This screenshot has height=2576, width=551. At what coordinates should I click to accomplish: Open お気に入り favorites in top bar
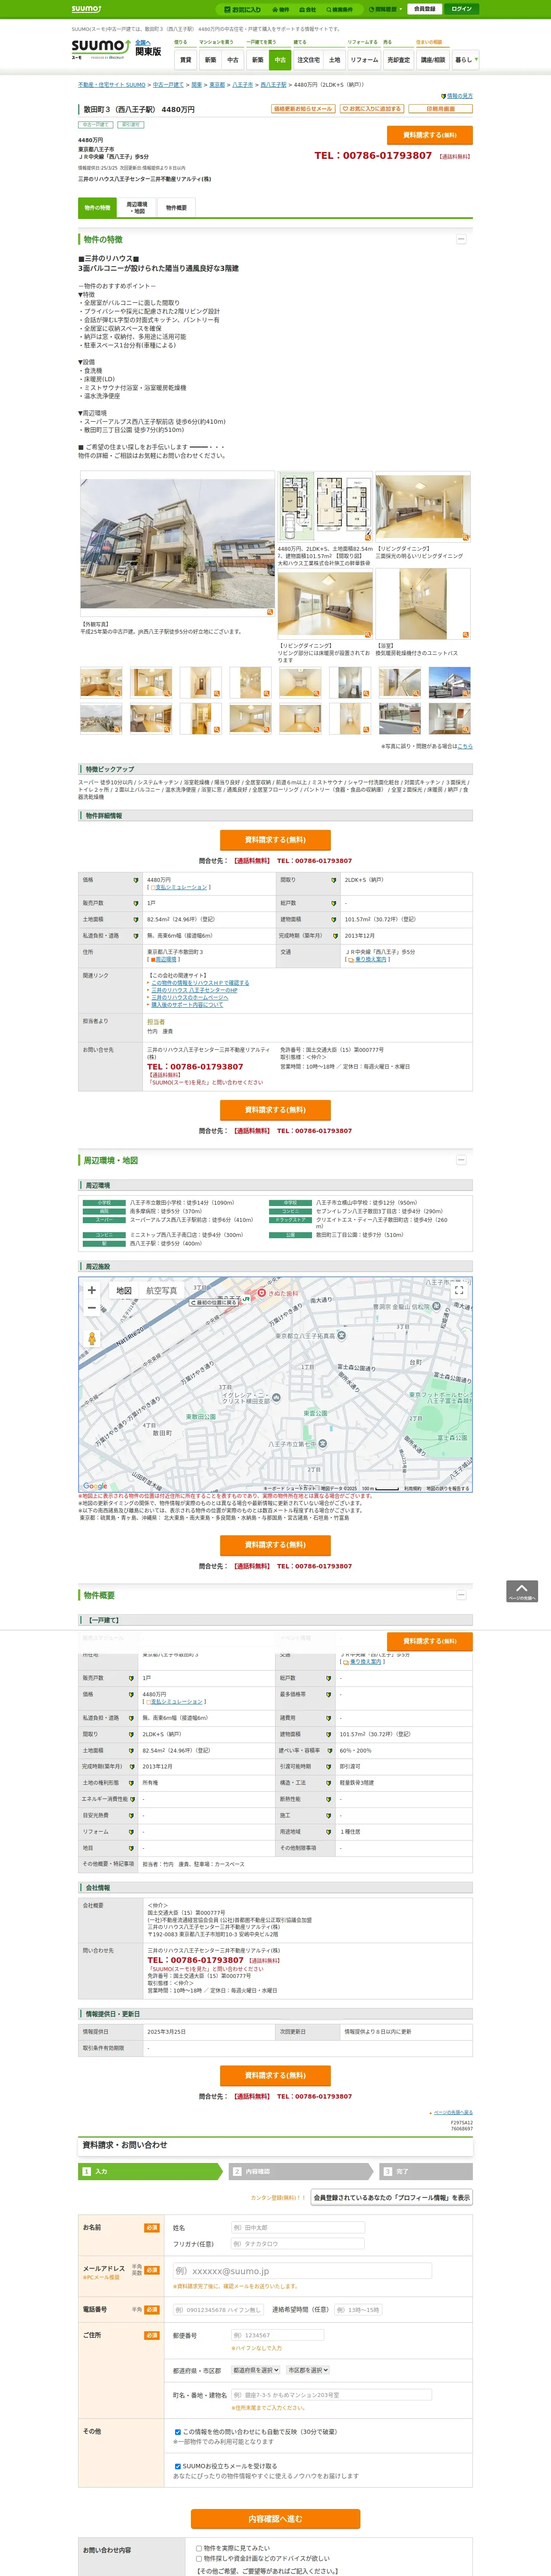[243, 9]
